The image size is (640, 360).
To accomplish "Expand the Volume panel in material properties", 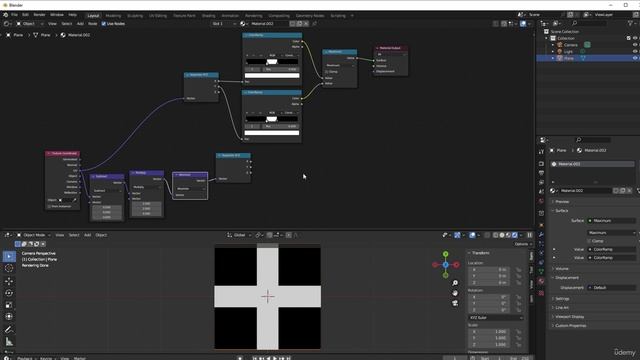I will tap(562, 269).
